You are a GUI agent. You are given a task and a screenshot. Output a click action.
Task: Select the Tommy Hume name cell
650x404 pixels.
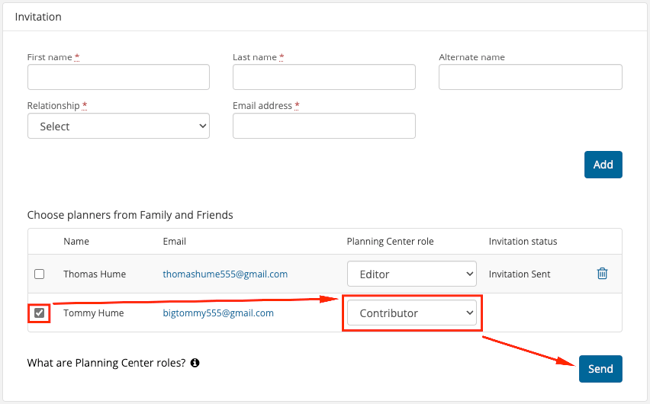click(x=94, y=313)
